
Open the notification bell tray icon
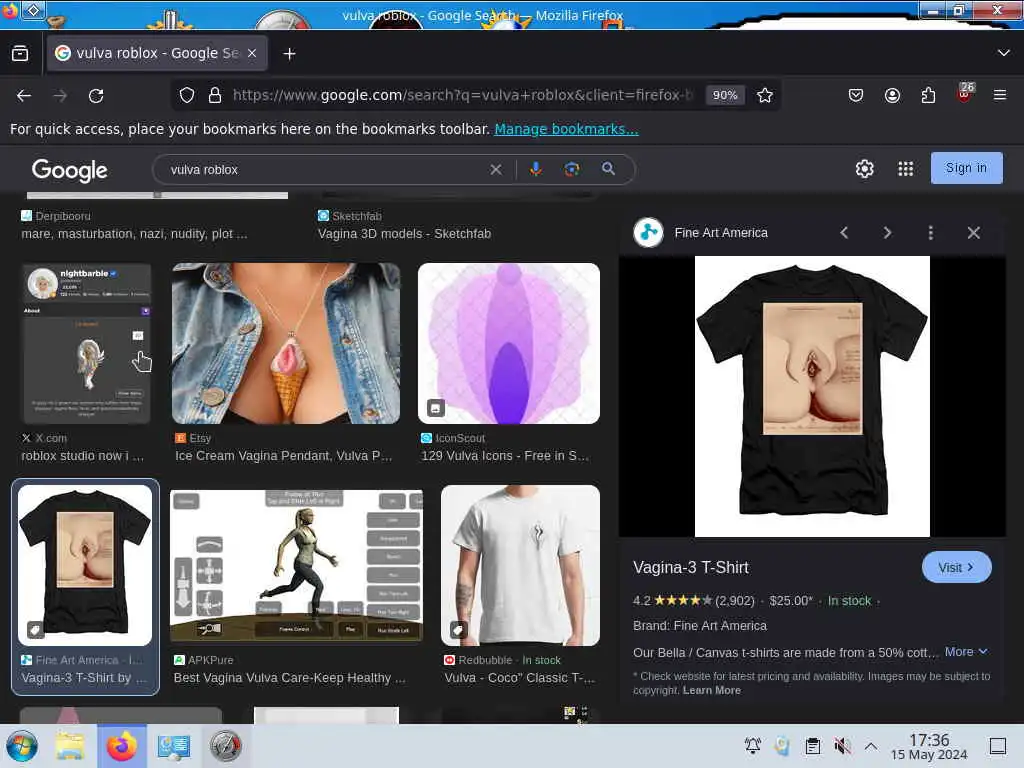point(753,746)
